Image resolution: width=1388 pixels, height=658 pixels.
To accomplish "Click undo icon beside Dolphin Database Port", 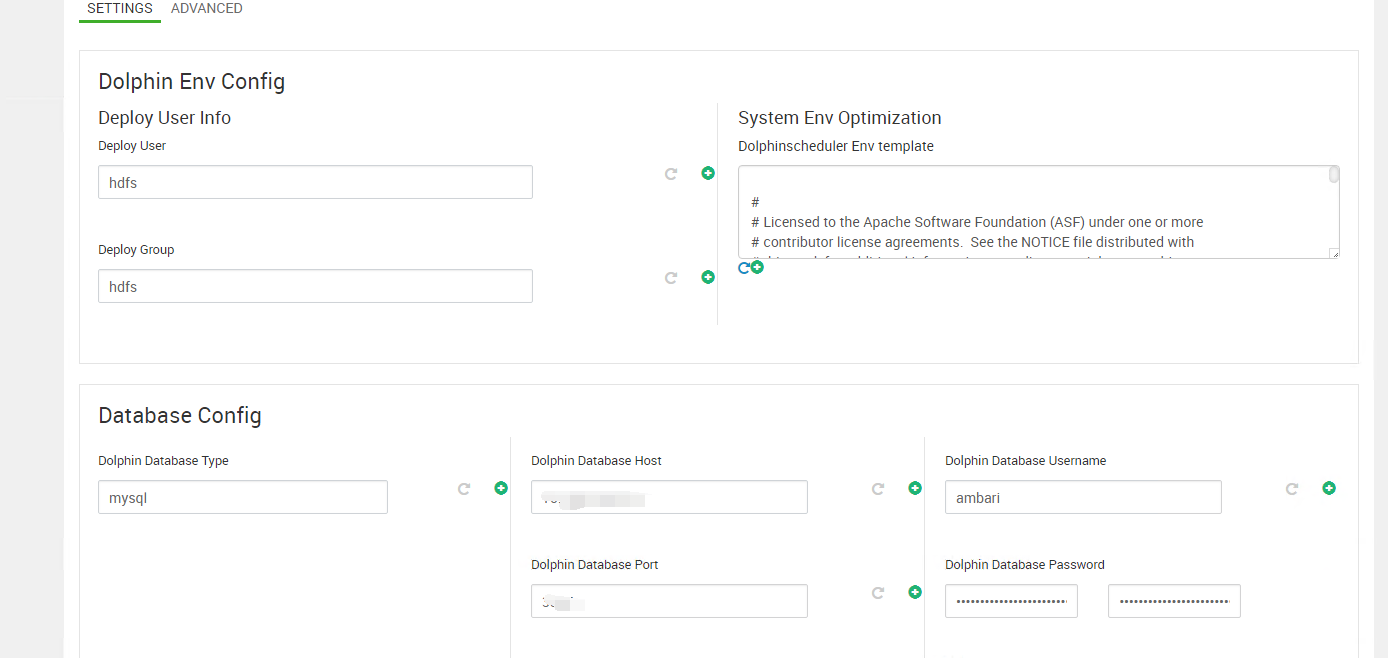I will (x=878, y=593).
